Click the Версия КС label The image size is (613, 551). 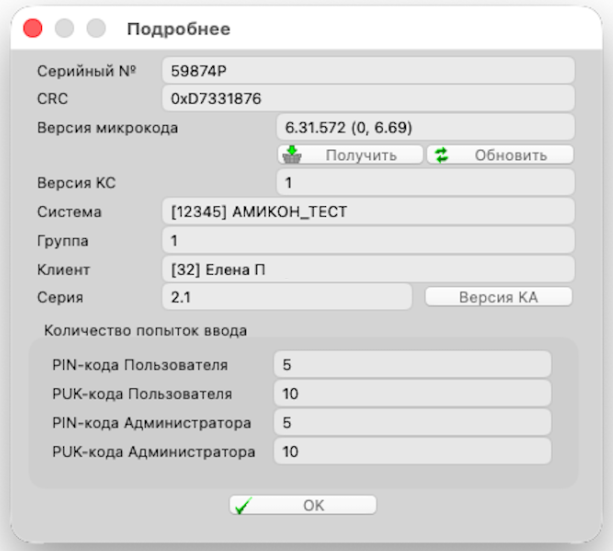point(76,183)
